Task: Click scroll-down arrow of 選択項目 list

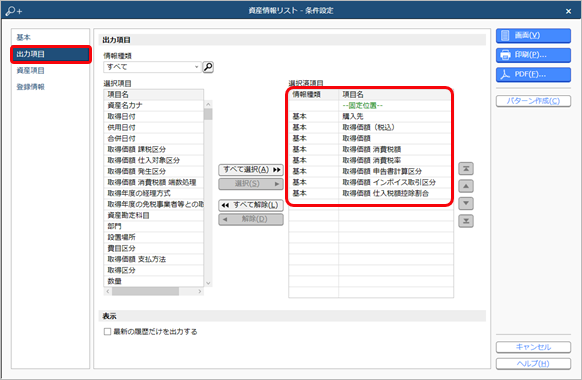Action: pos(208,283)
